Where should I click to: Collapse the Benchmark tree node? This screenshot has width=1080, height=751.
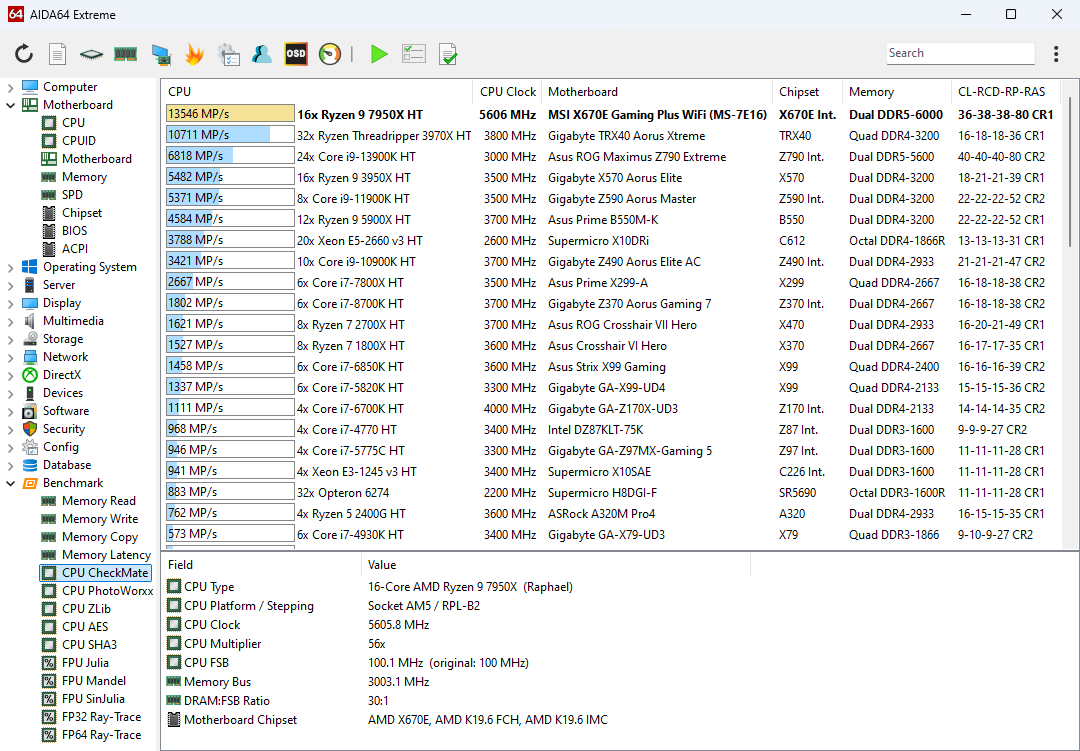(11, 483)
